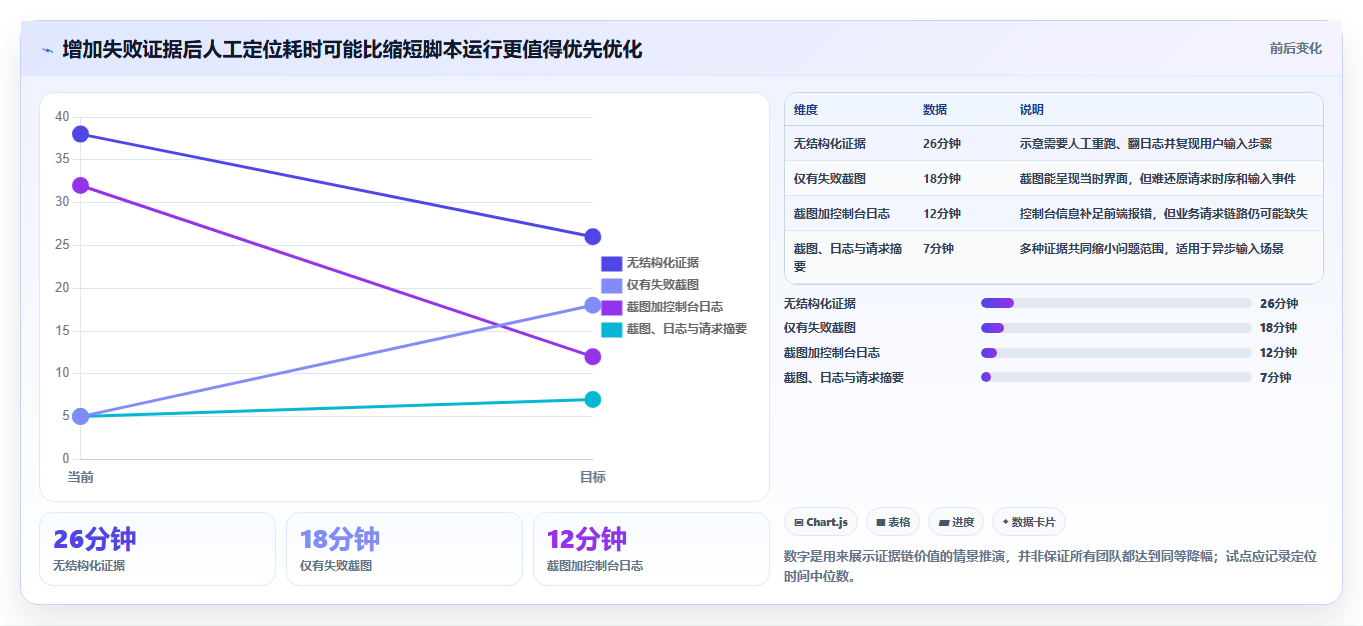The image size is (1363, 626).
Task: Click the 仅有失败截图 progress bar
Action: (1116, 328)
